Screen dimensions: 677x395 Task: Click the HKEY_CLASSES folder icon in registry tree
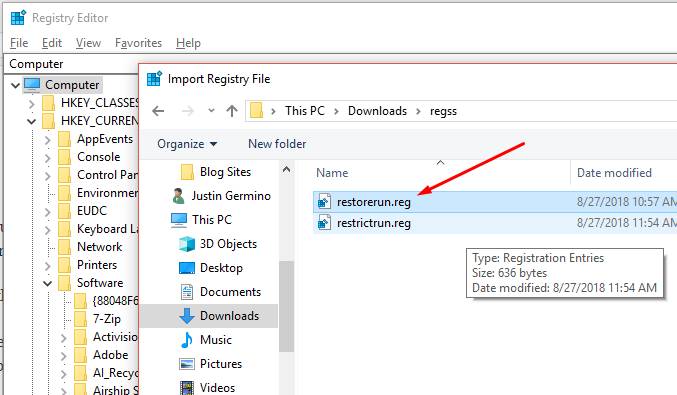click(x=48, y=103)
